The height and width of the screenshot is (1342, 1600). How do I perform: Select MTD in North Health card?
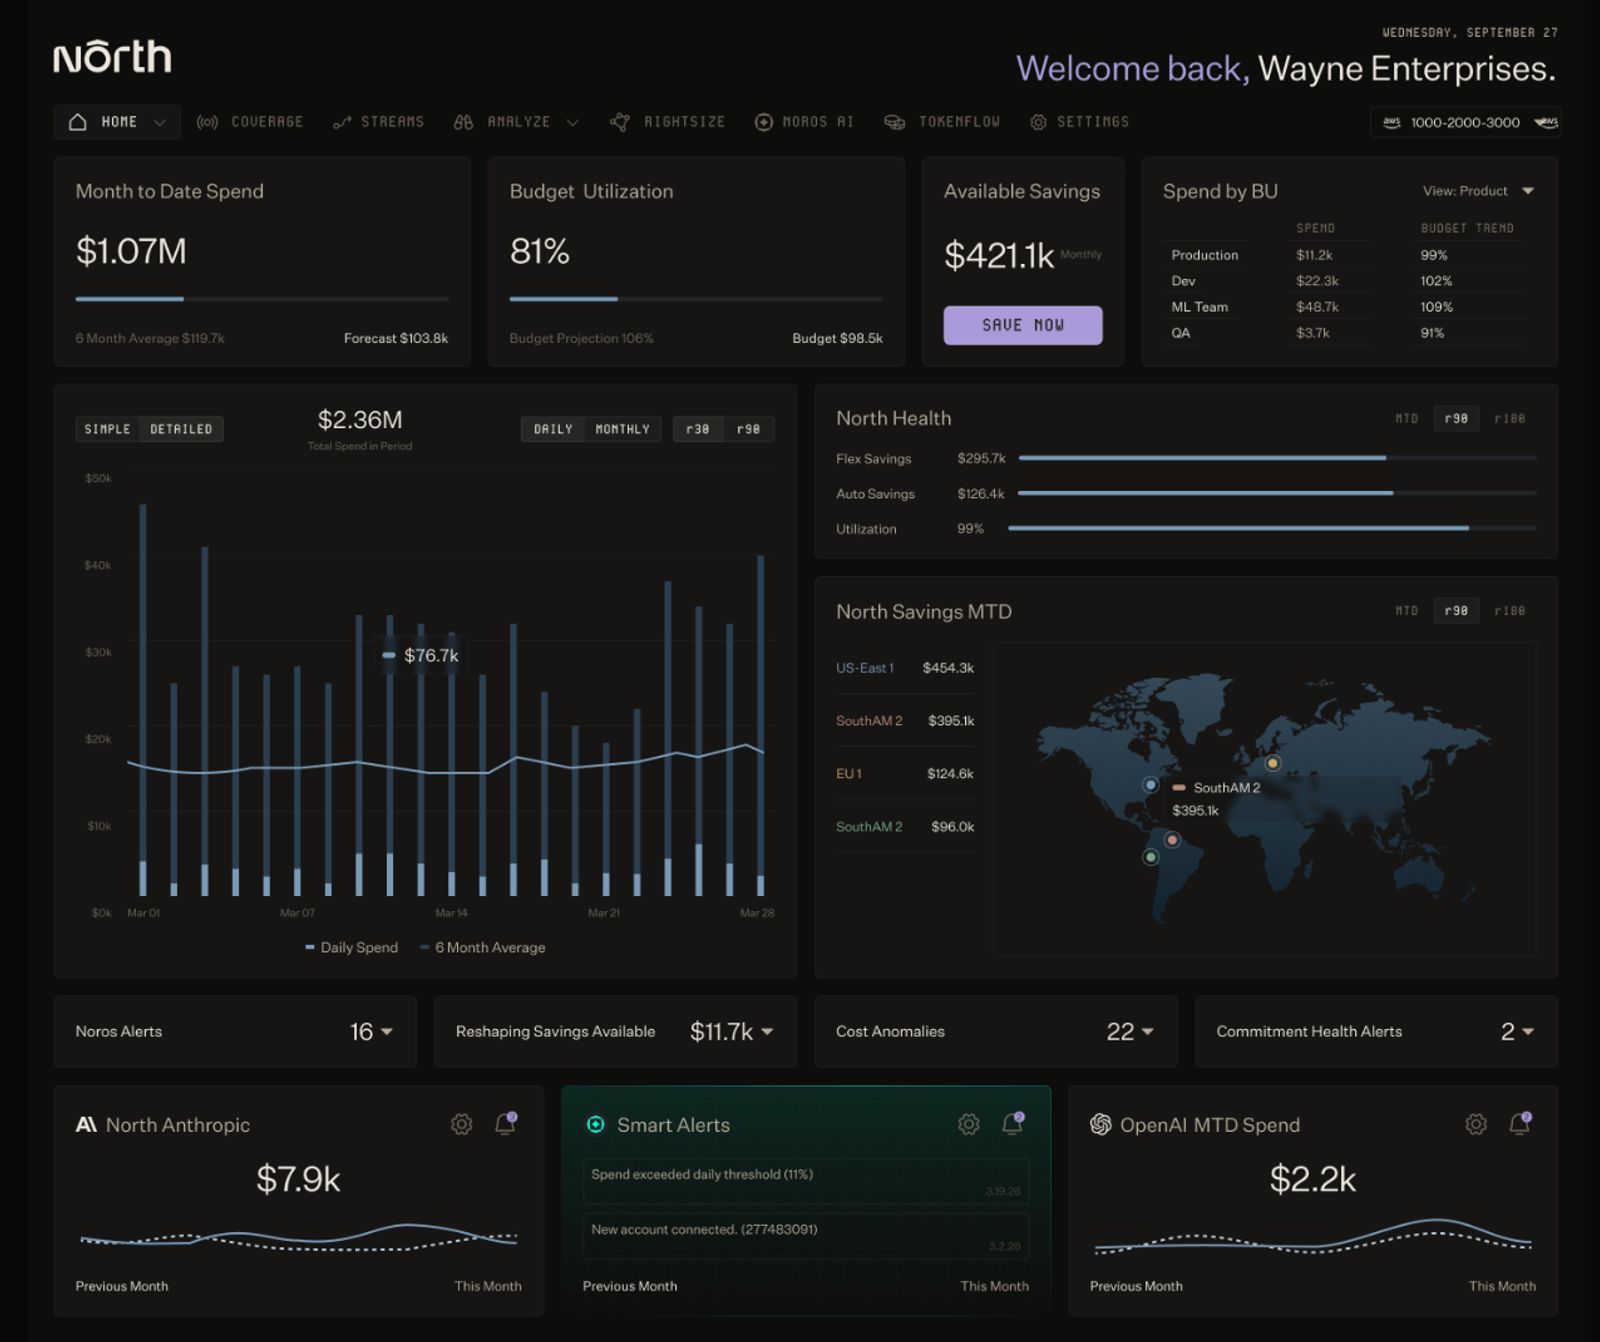1407,419
